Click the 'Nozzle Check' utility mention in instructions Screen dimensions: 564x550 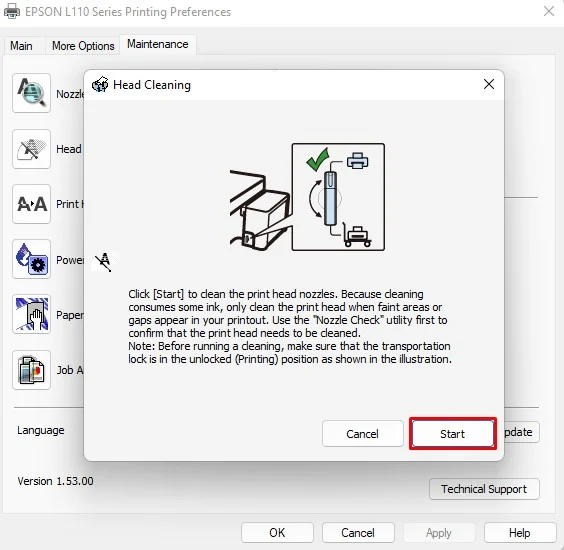[x=348, y=320]
